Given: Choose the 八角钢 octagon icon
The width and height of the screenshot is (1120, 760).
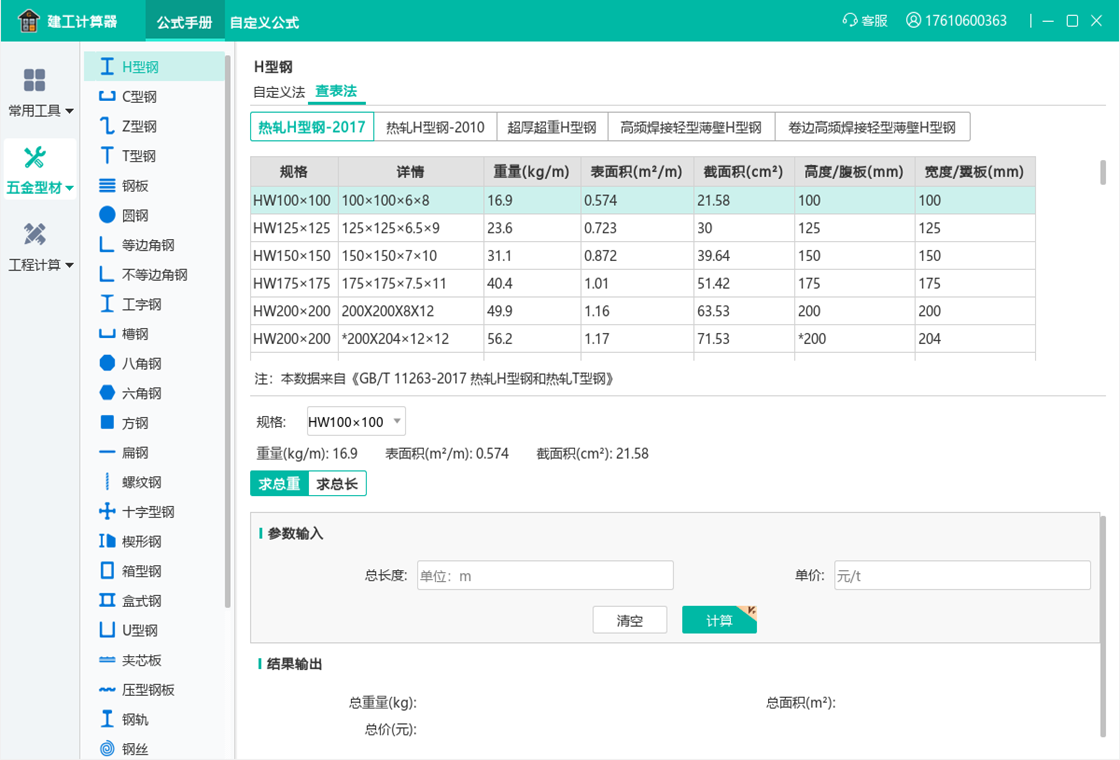Looking at the screenshot, I should click(x=106, y=364).
